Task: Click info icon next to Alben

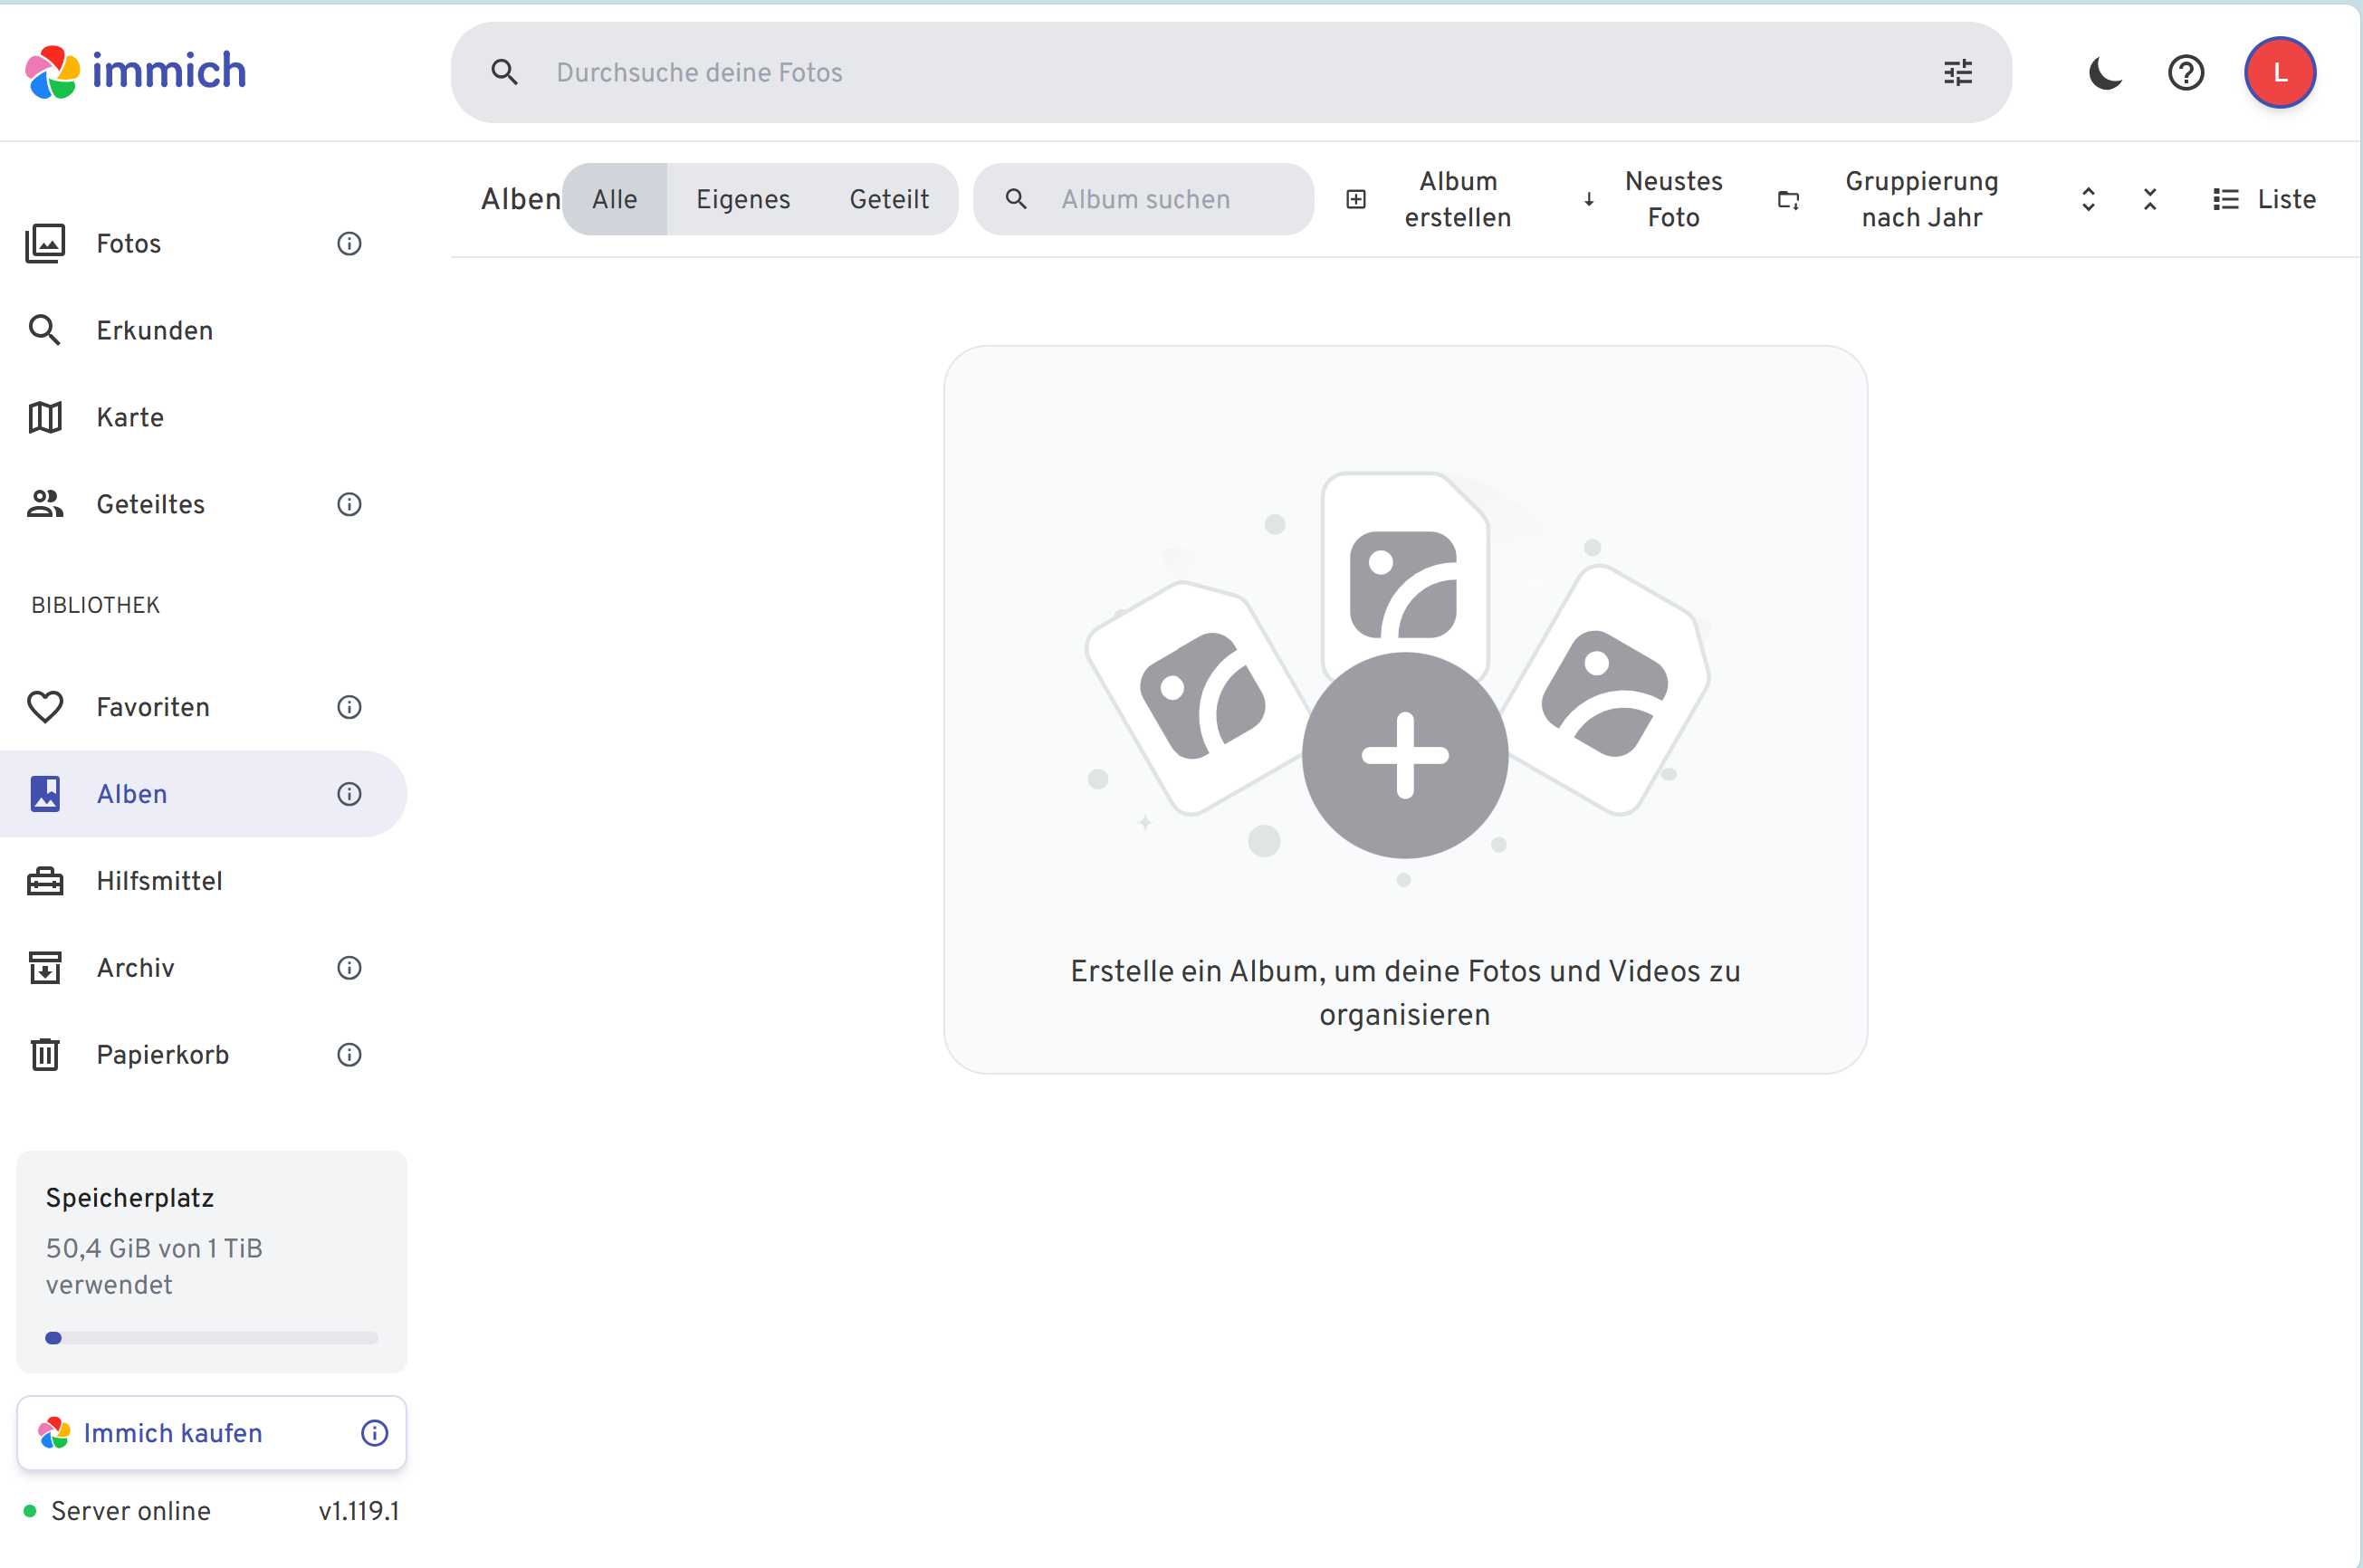Action: tap(349, 794)
